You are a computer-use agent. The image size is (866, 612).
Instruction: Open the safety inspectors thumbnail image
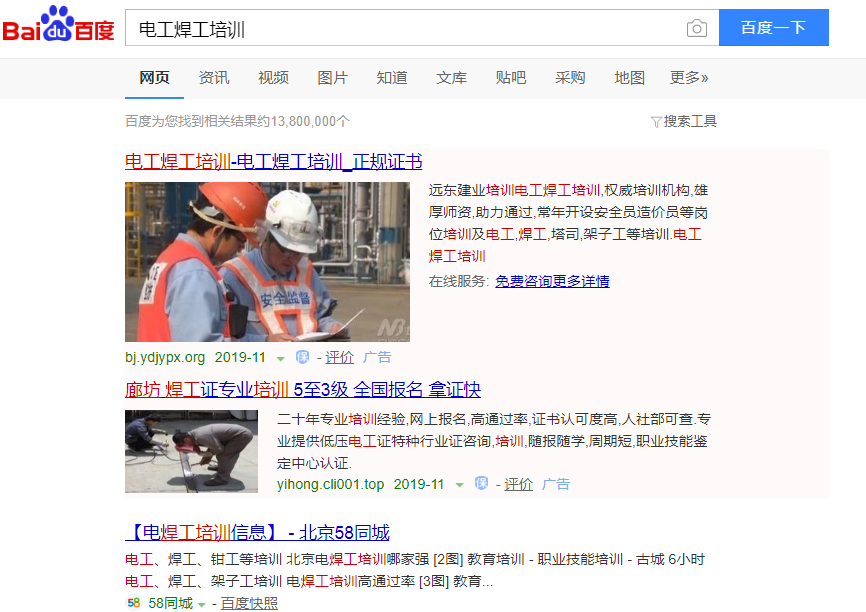click(x=267, y=262)
